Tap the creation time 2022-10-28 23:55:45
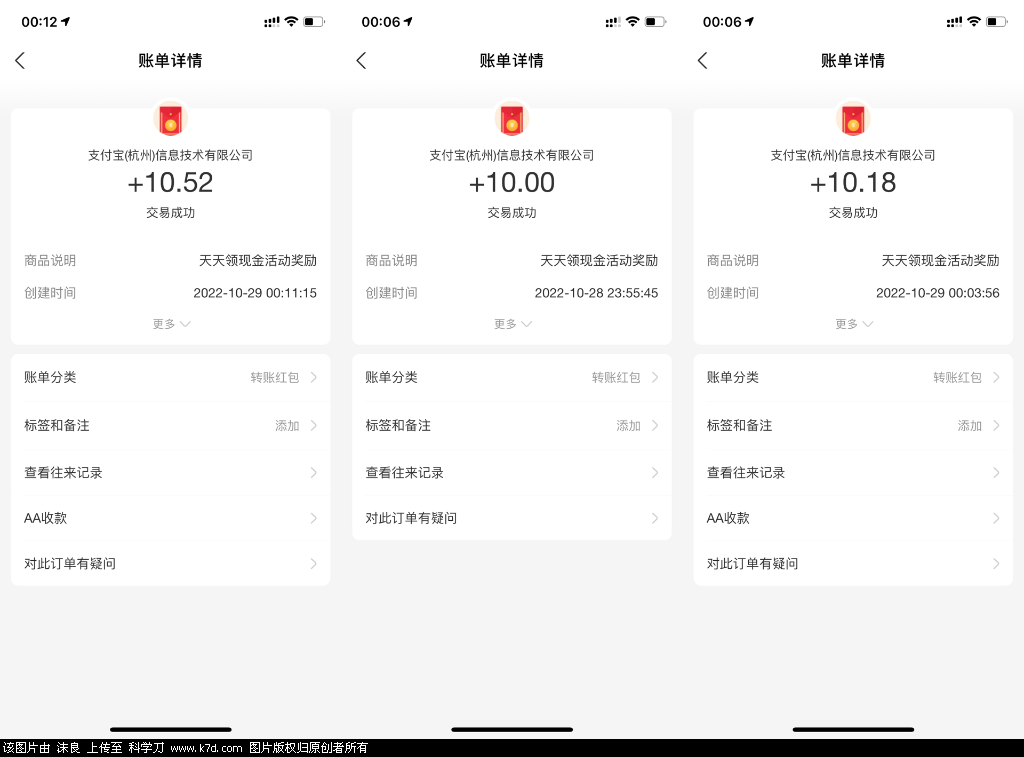This screenshot has height=757, width=1024. [596, 293]
